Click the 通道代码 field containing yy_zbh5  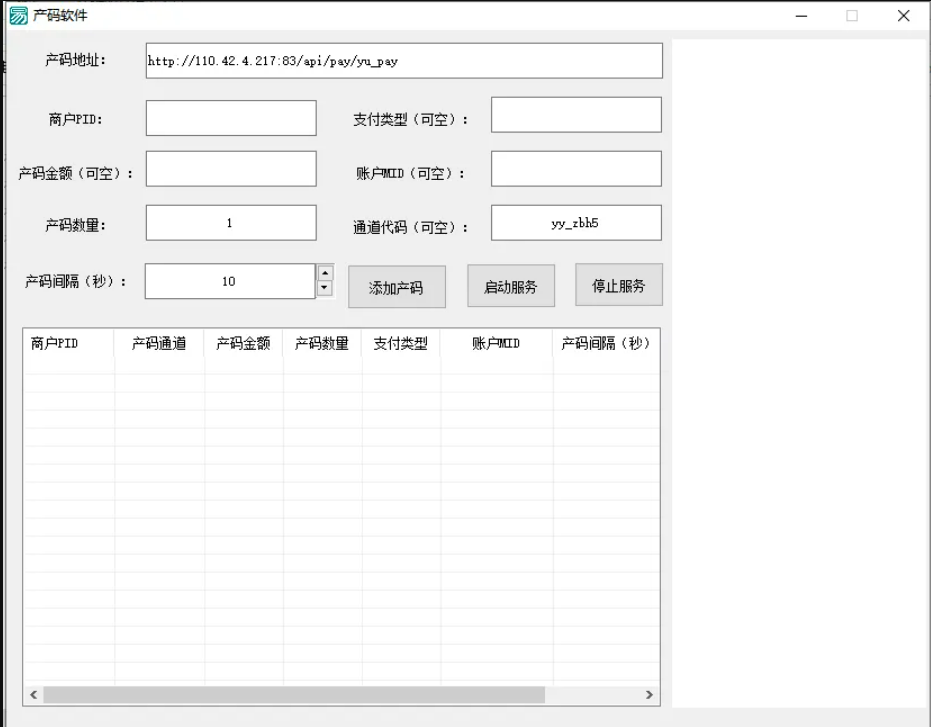pos(575,222)
